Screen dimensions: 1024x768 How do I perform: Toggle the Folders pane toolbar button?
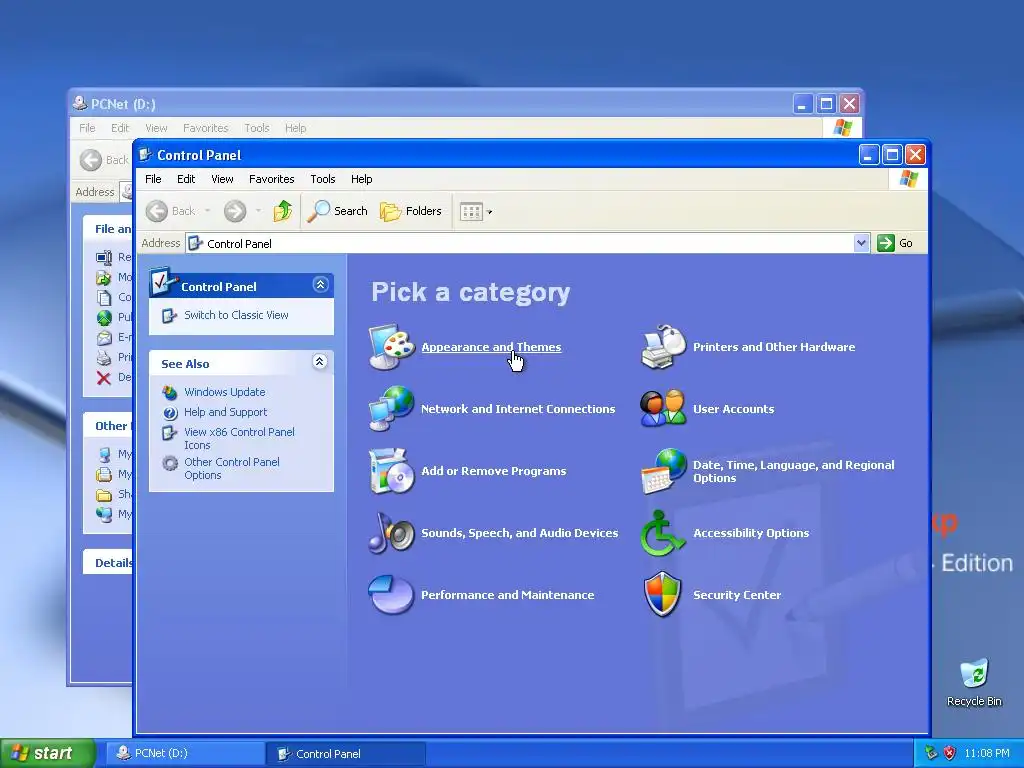(411, 211)
